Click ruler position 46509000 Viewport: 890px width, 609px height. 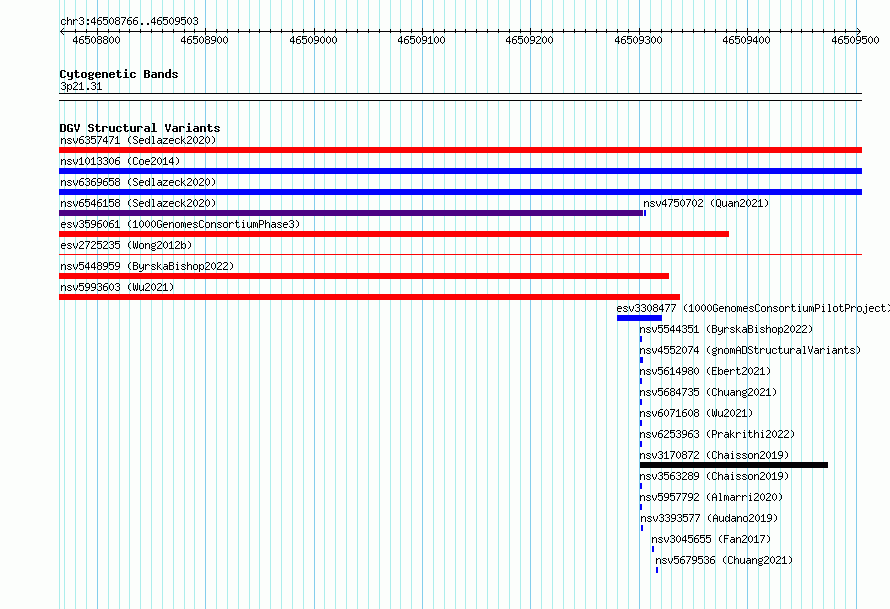click(x=313, y=40)
